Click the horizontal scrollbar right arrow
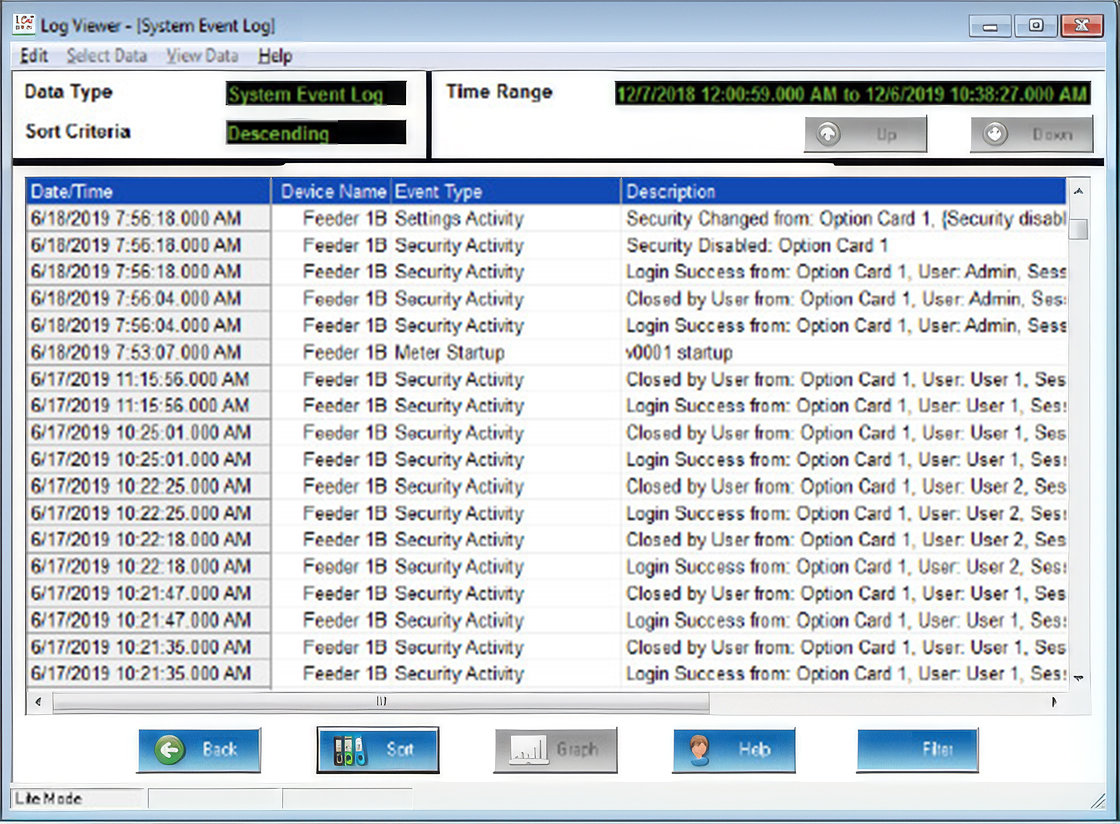Viewport: 1120px width, 824px height. click(1054, 702)
